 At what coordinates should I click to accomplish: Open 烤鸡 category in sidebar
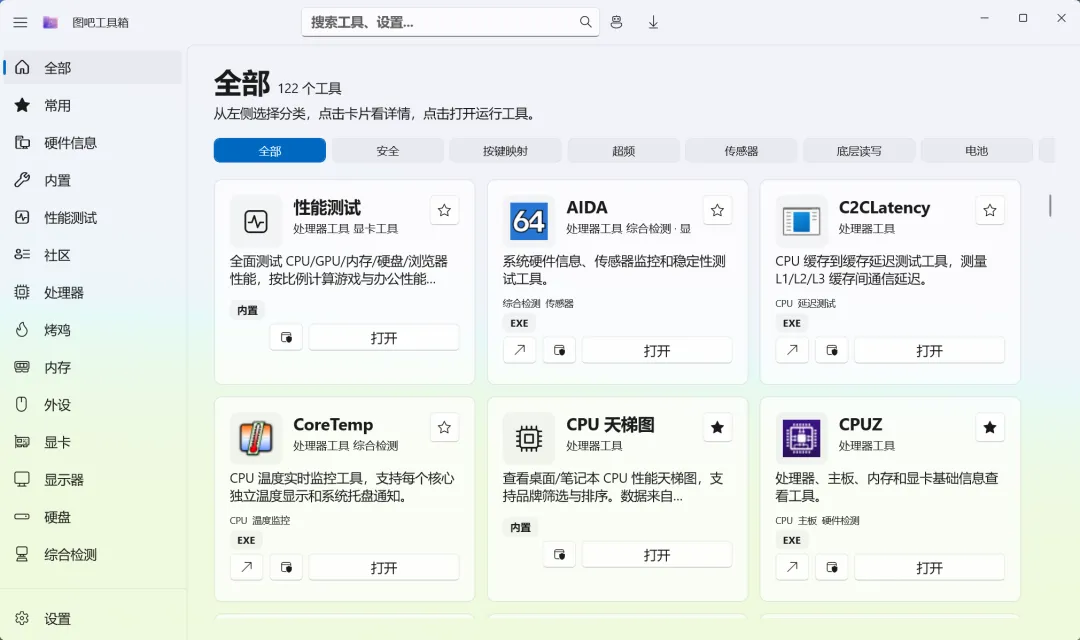(x=93, y=330)
